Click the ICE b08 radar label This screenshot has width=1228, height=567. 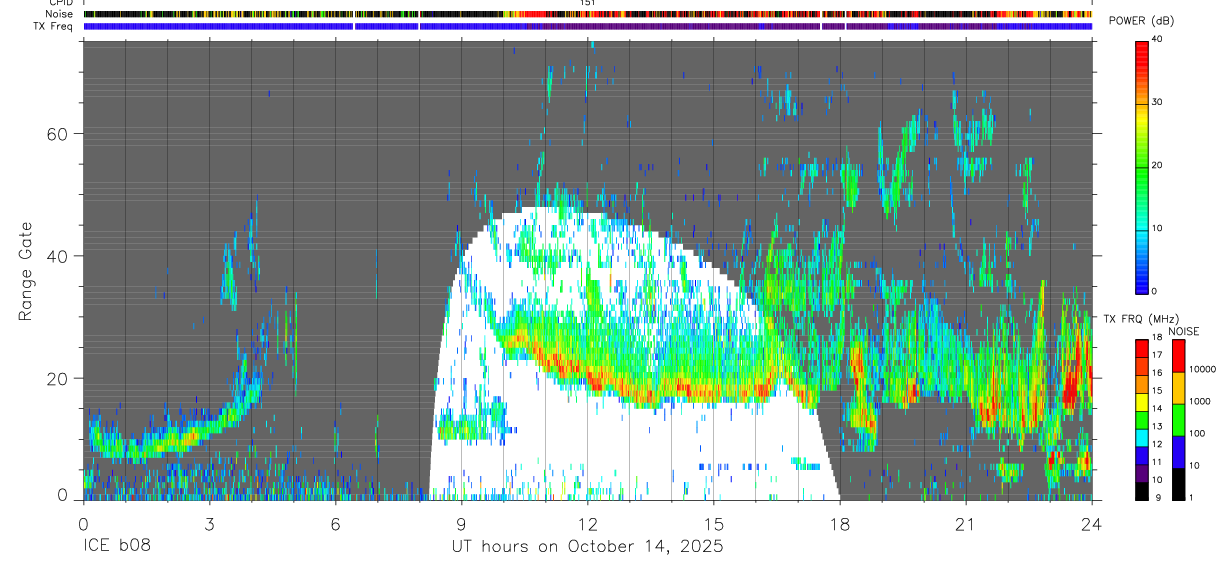click(116, 547)
